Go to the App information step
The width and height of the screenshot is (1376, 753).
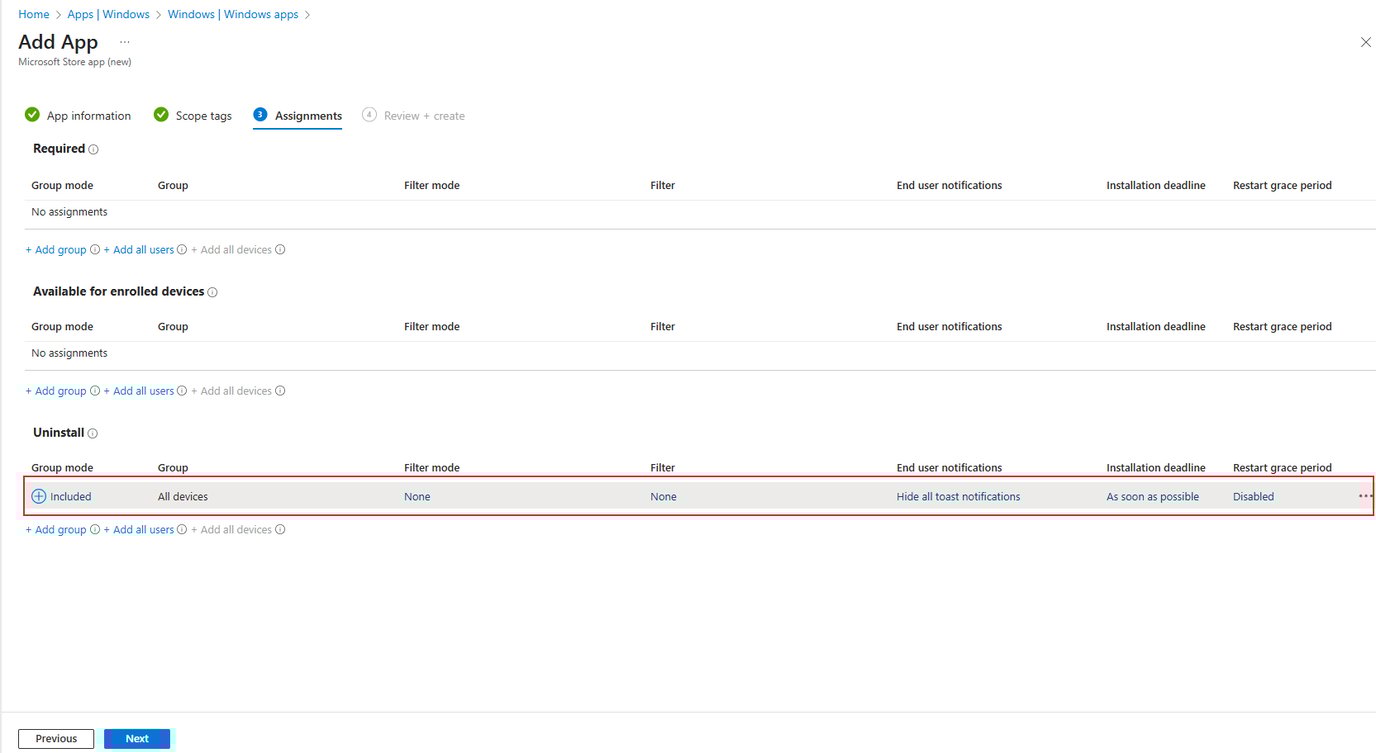pos(78,116)
